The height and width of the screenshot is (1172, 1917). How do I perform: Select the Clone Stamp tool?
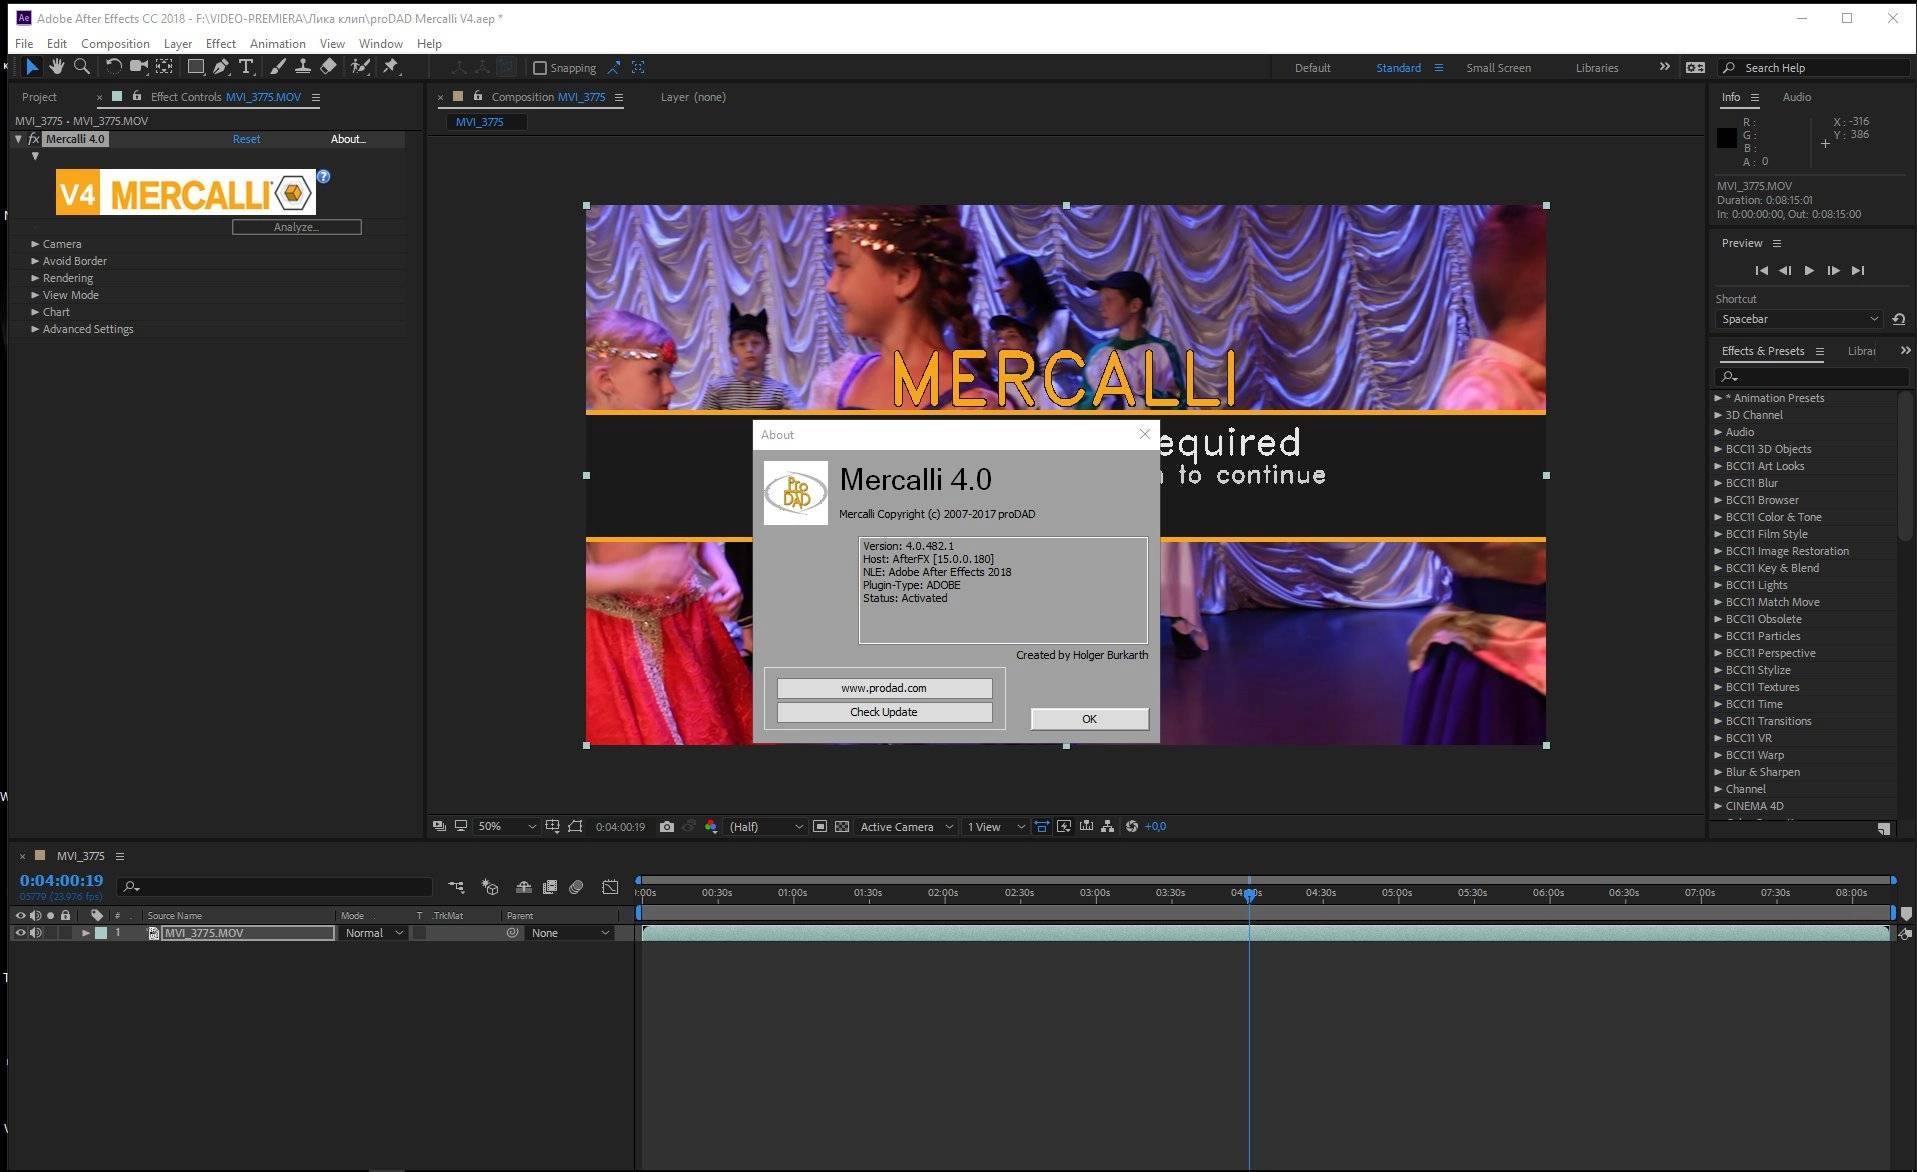pyautogui.click(x=302, y=67)
